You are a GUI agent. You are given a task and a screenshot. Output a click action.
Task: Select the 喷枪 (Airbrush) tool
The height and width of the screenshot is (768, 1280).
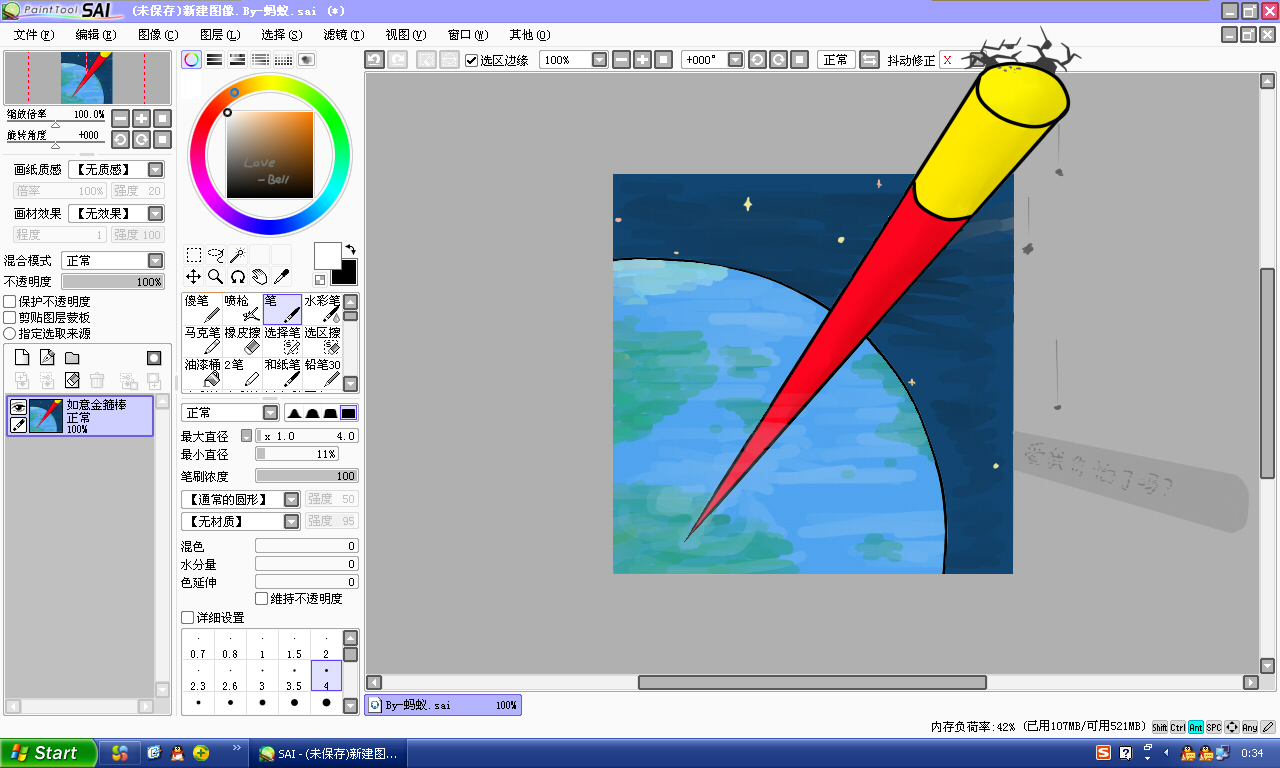[x=242, y=309]
